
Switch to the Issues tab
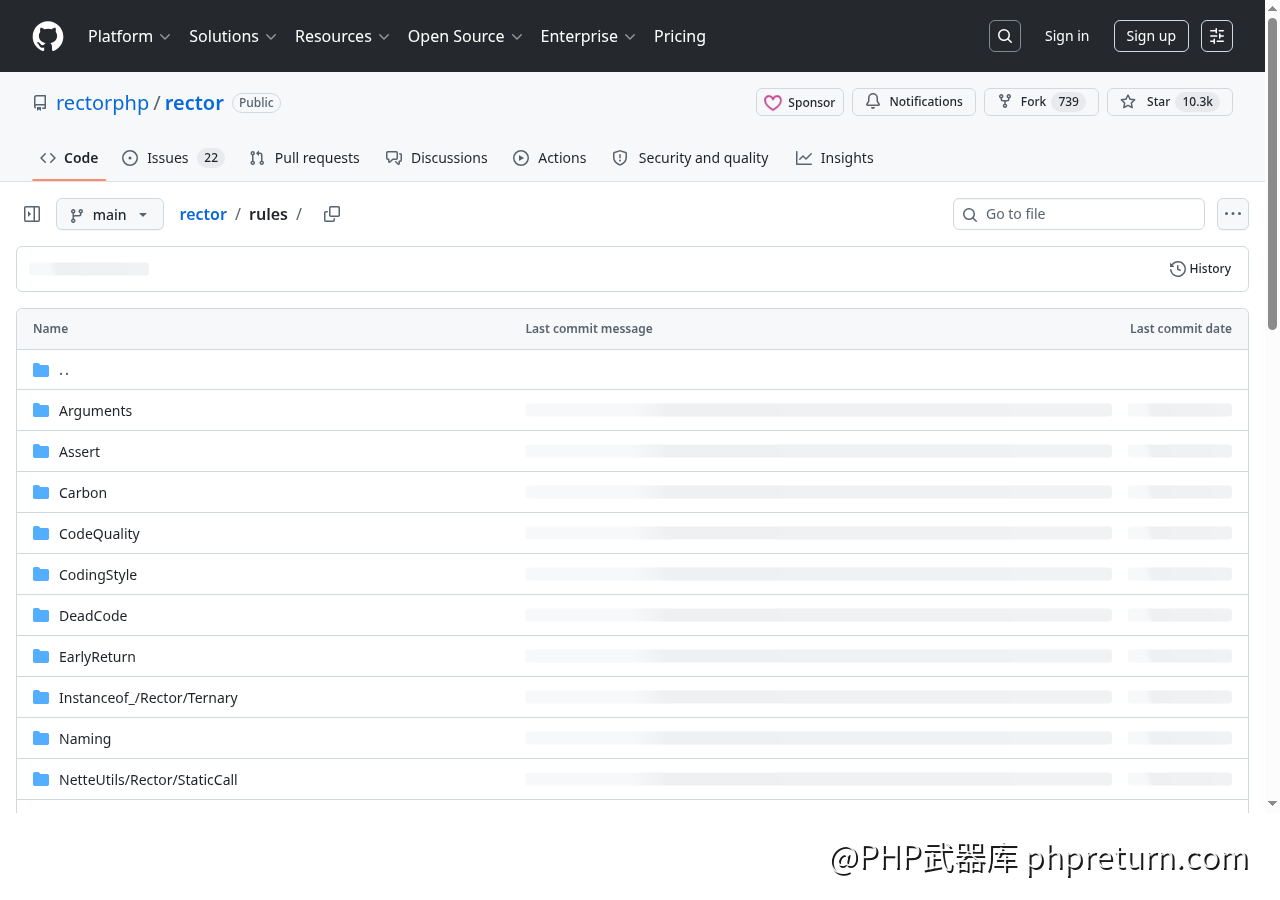(173, 158)
